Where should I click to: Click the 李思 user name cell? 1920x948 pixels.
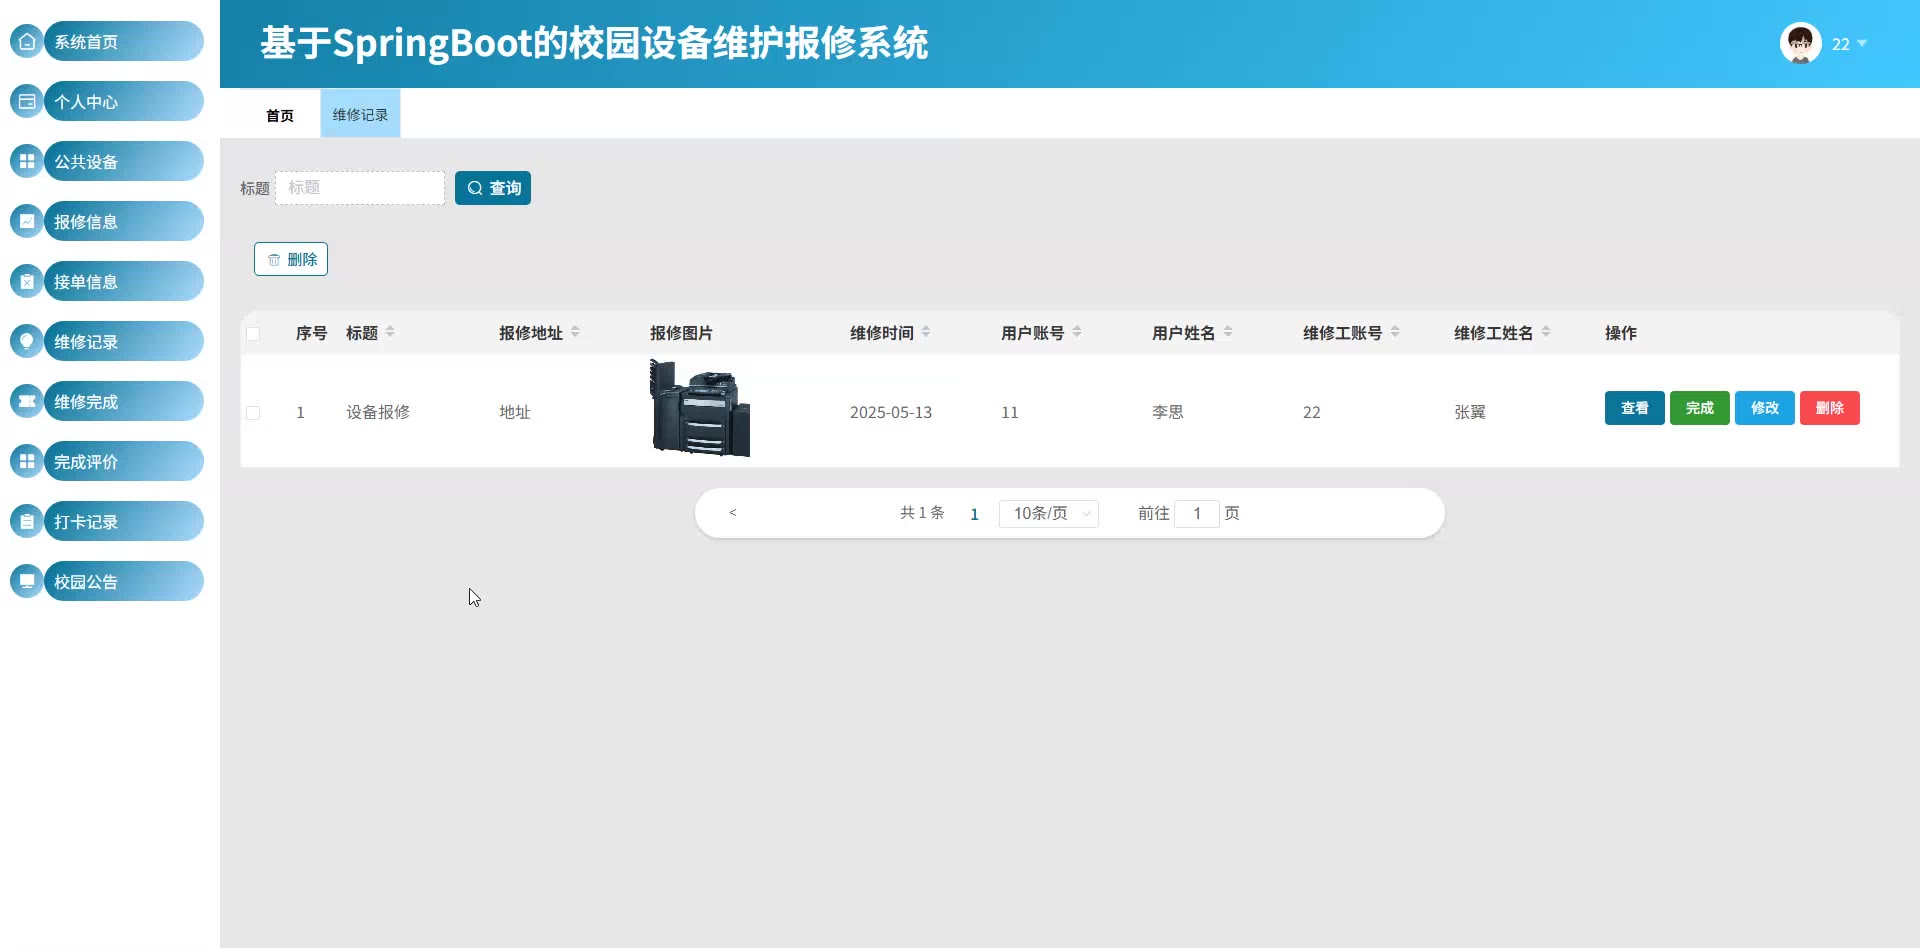(1168, 412)
